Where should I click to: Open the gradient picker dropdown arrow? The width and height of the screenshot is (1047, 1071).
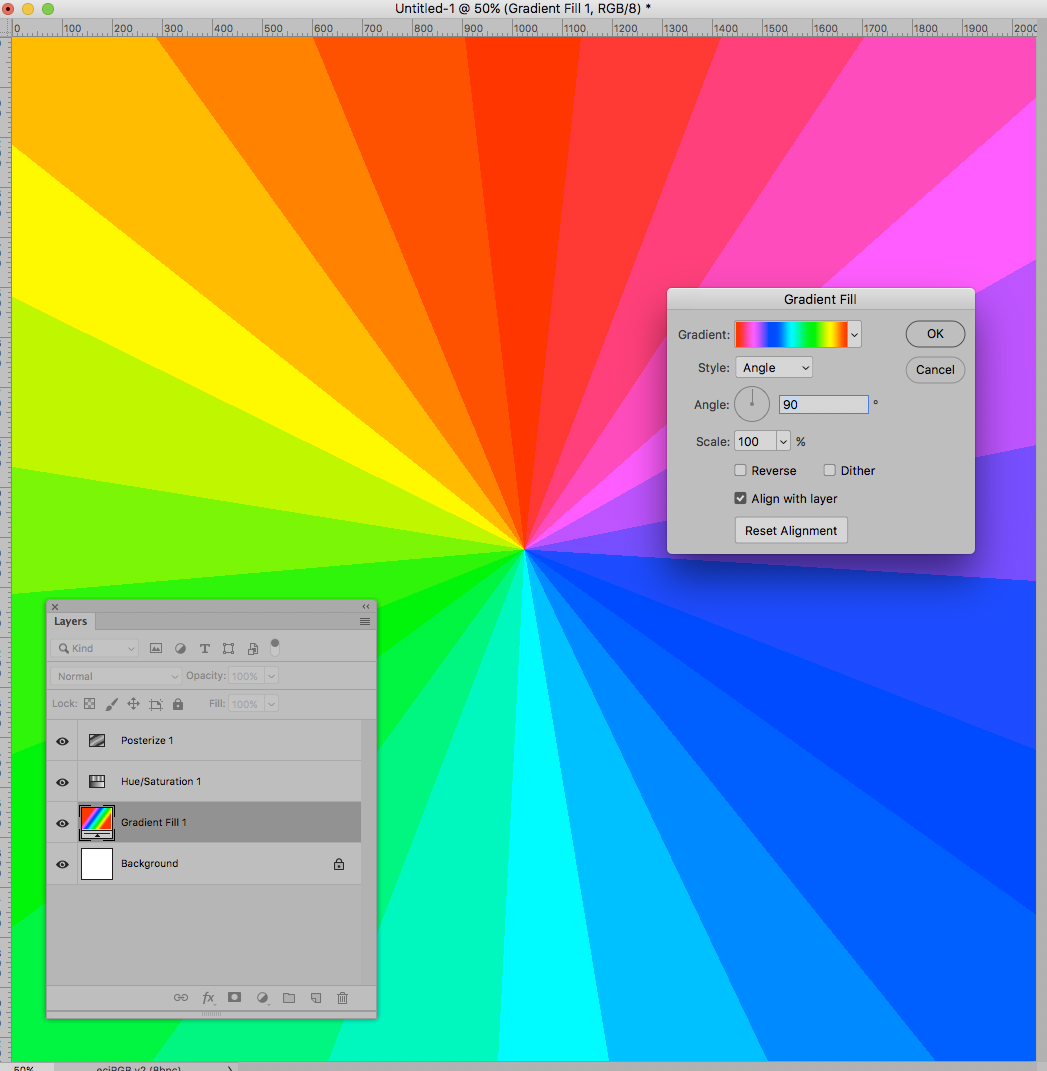pos(854,335)
